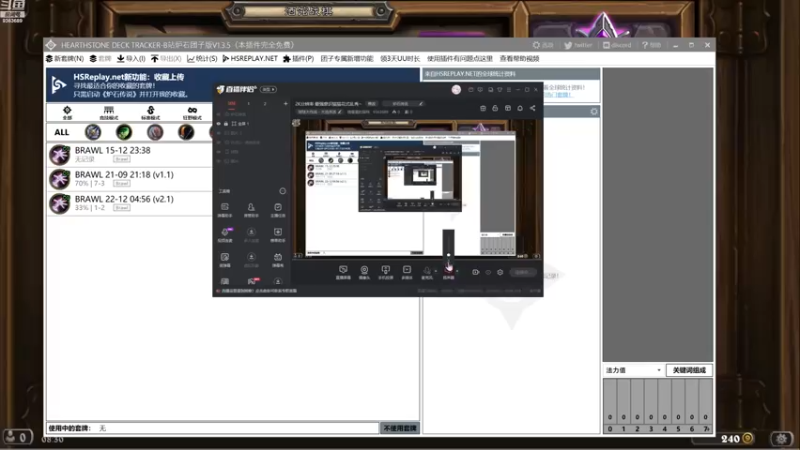The width and height of the screenshot is (800, 450).
Task: Expand the arrow beside the microphone icon
Action: tap(436, 271)
